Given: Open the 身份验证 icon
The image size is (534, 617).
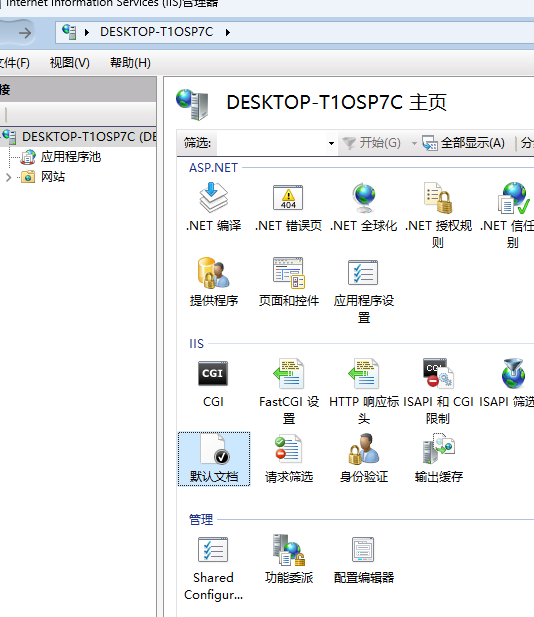Looking at the screenshot, I should (364, 449).
